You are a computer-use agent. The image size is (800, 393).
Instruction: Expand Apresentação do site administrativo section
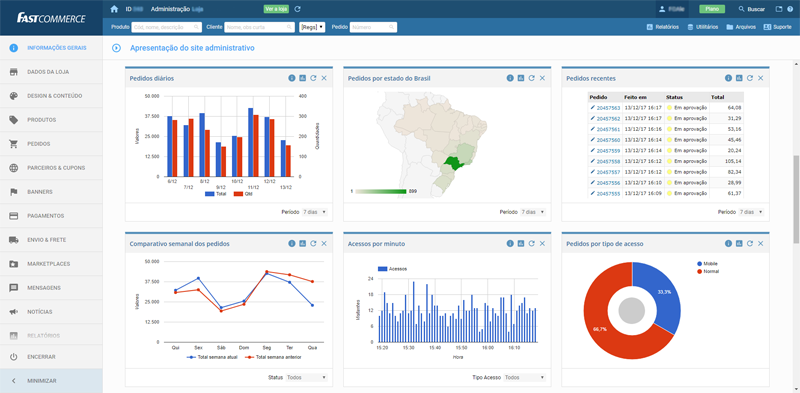point(116,48)
